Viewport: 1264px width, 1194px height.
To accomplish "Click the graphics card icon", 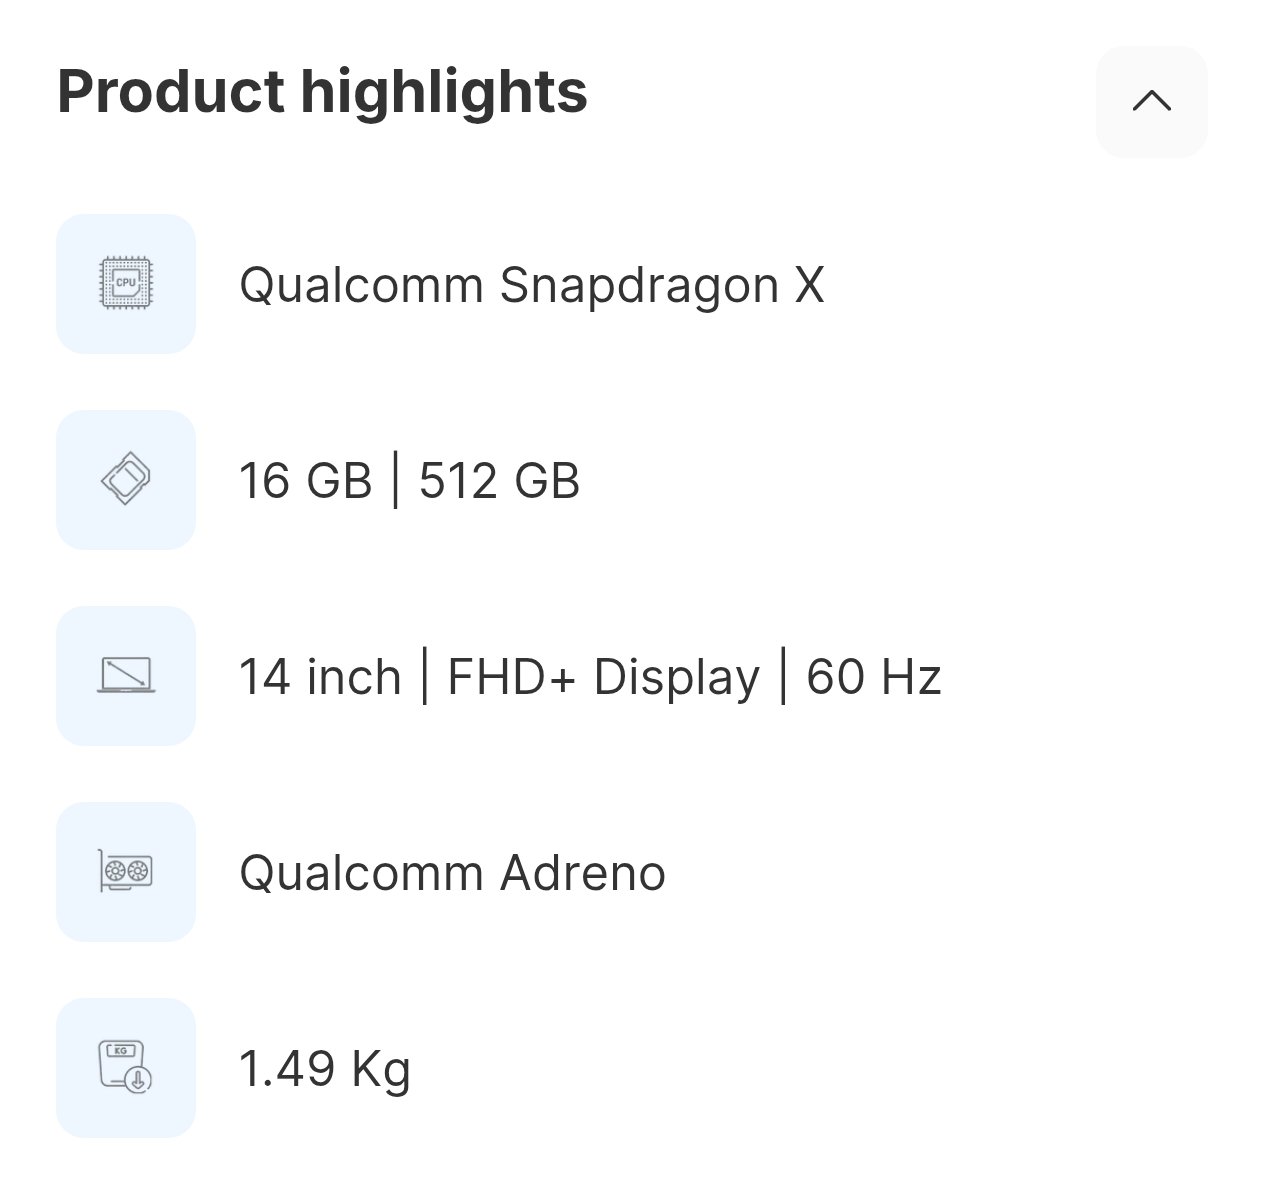I will click(x=126, y=872).
